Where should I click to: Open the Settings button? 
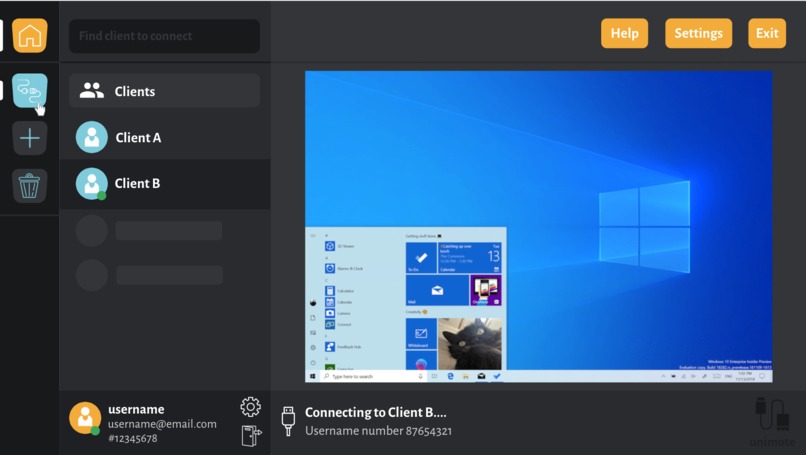click(x=699, y=33)
